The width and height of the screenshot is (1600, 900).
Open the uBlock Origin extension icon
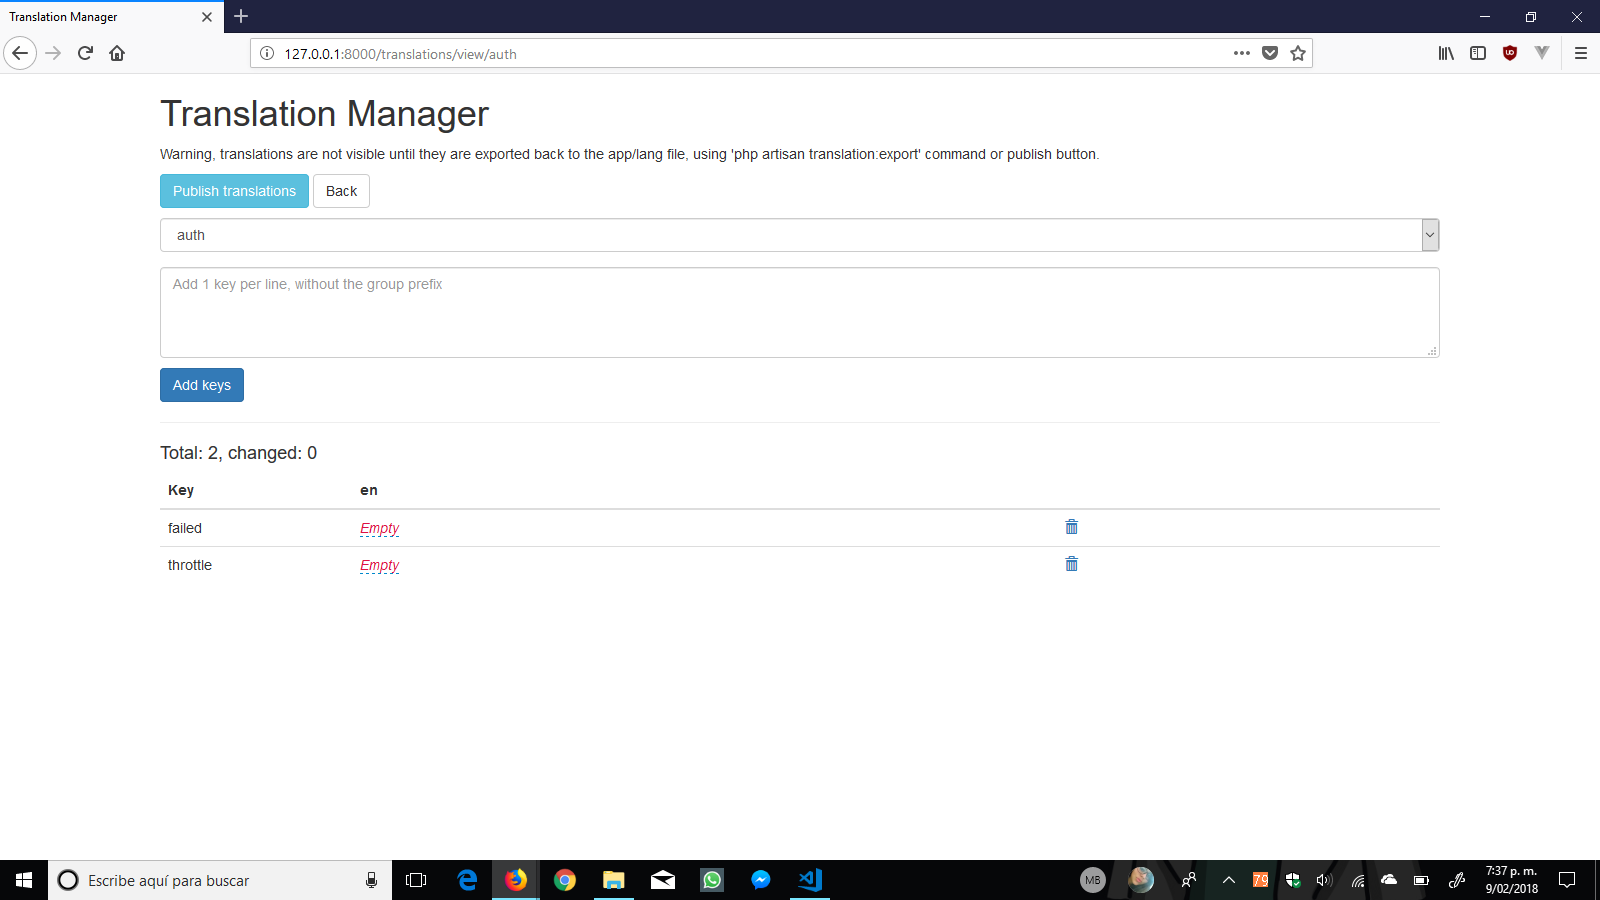point(1510,53)
